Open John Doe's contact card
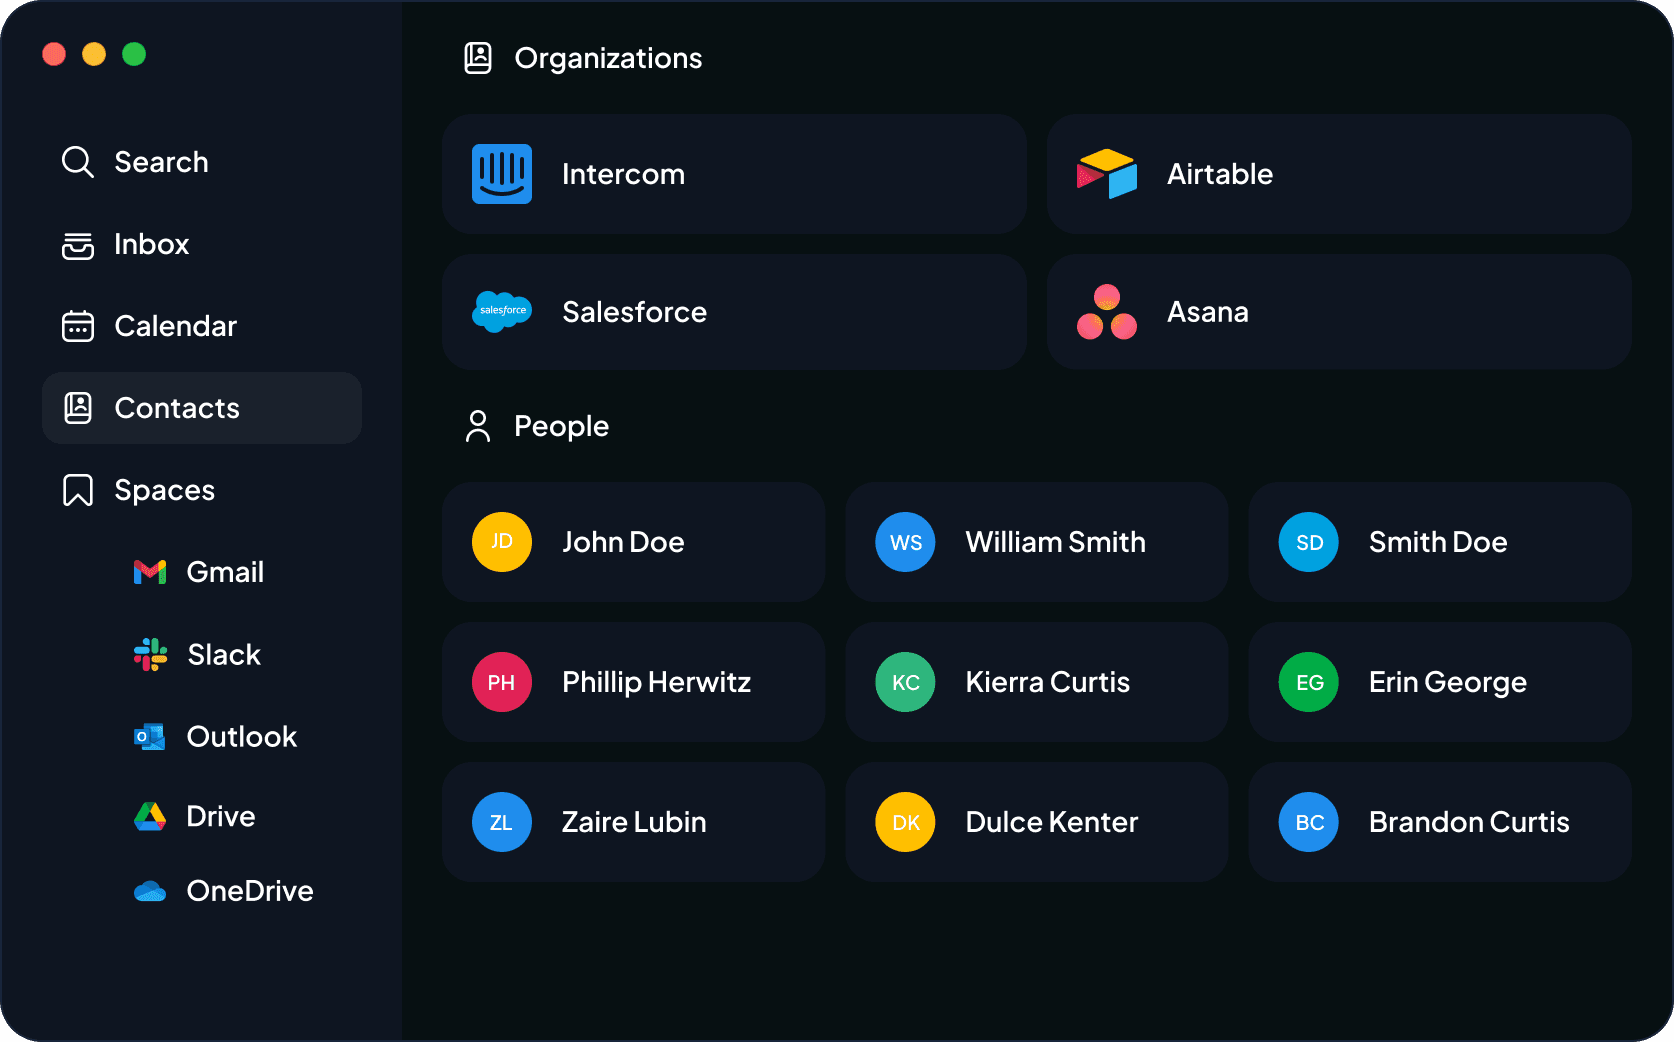The image size is (1674, 1042). [633, 542]
